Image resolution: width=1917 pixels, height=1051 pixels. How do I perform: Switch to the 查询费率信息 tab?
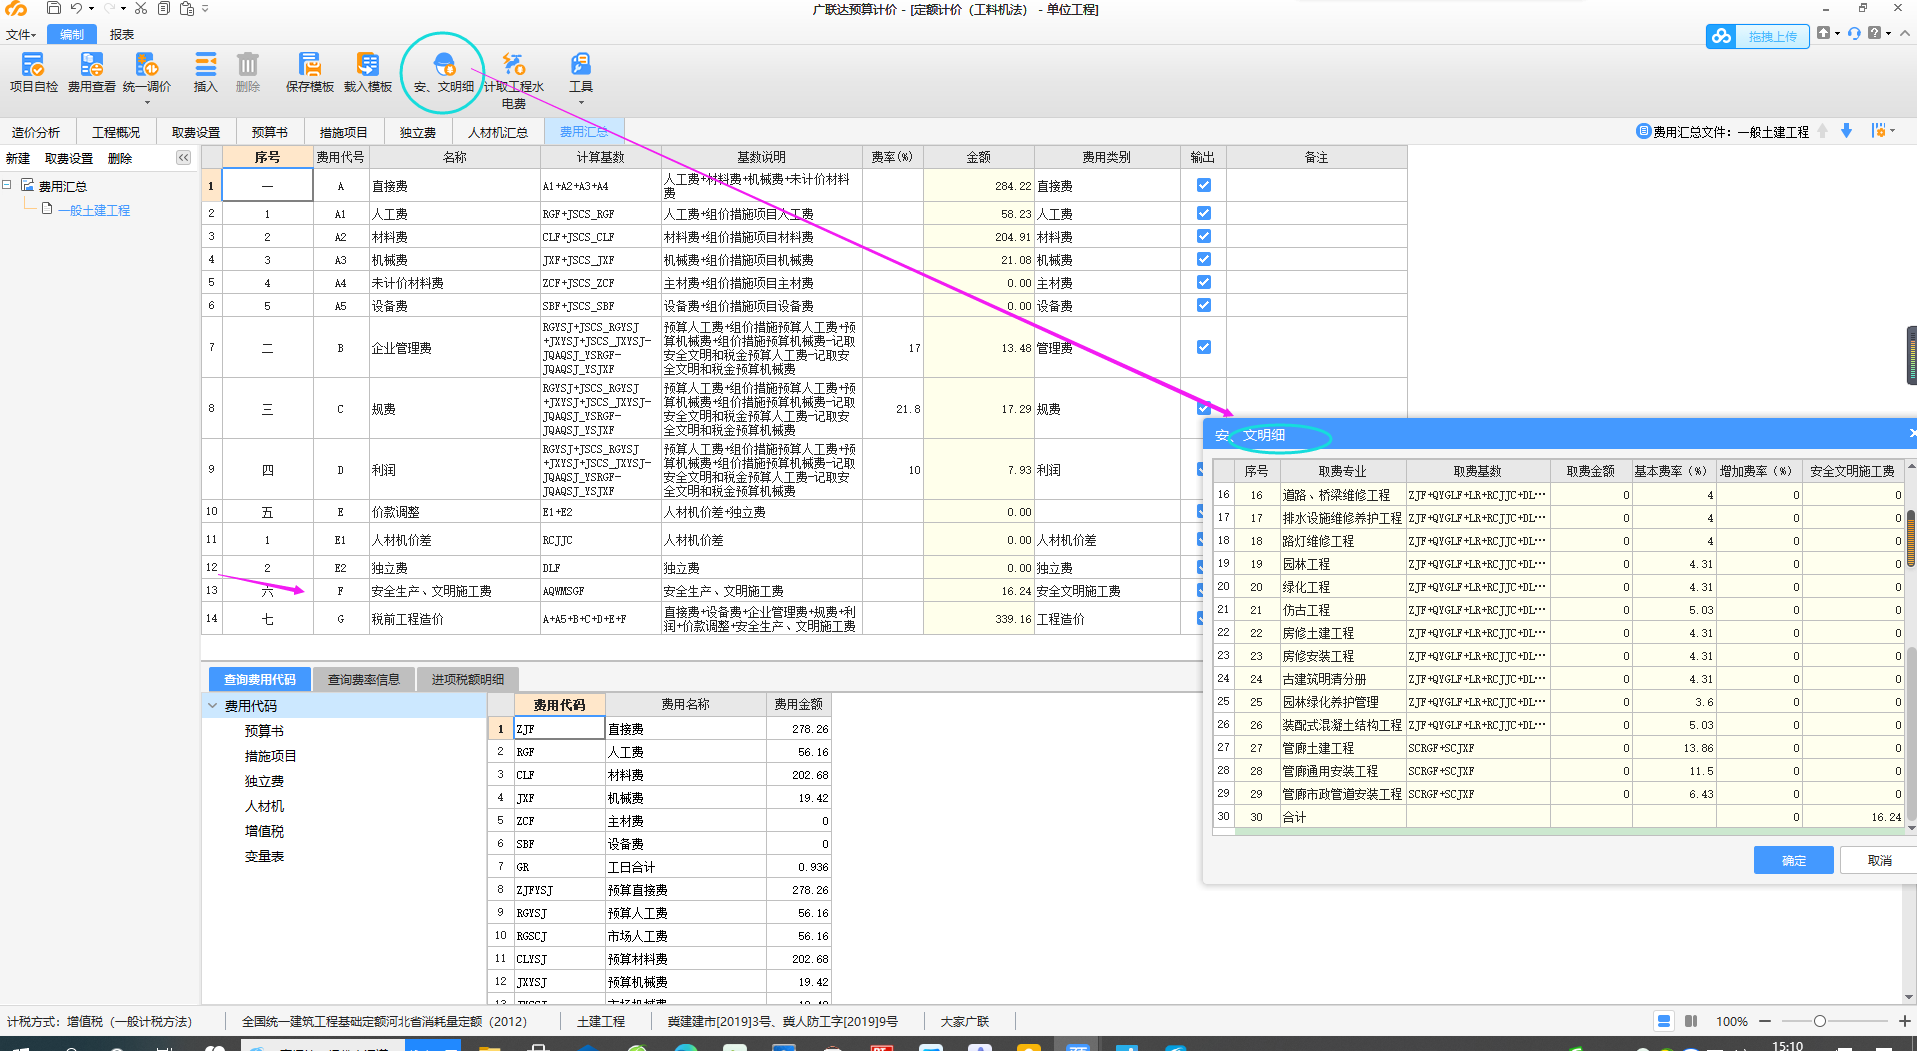tap(364, 679)
